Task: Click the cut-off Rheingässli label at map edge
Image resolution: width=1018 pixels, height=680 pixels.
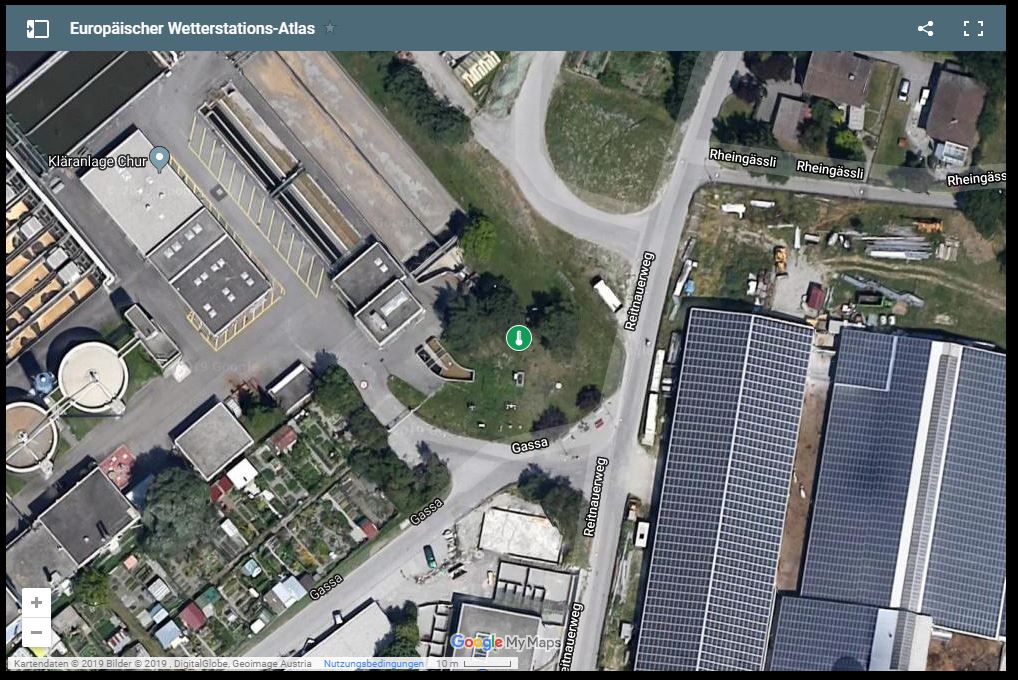Action: point(976,179)
